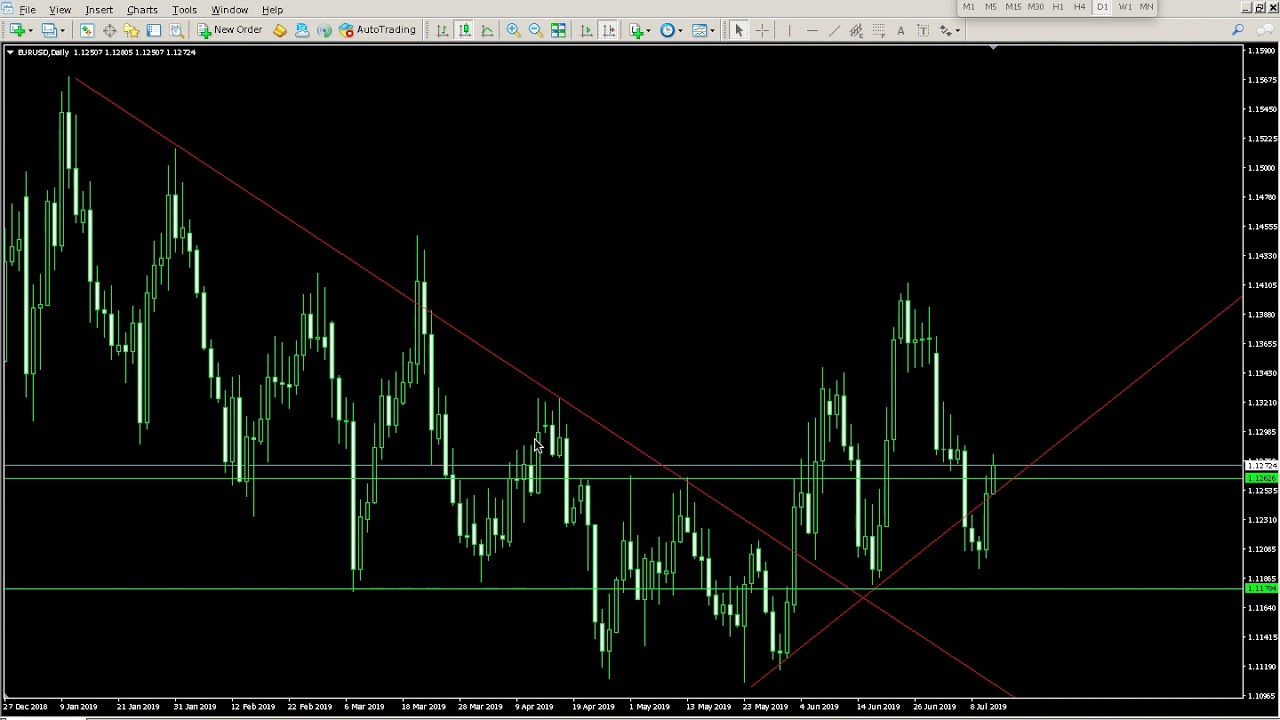Switch to M5 timeframe
Image resolution: width=1280 pixels, height=720 pixels.
(990, 7)
